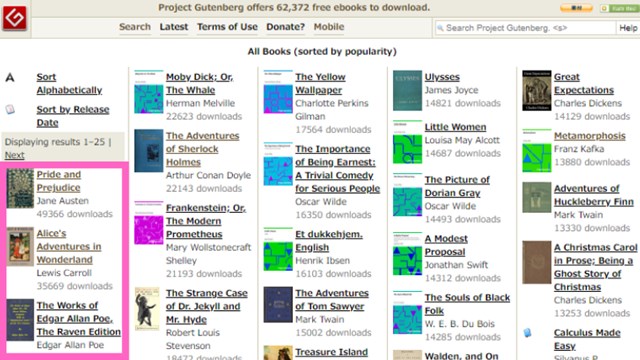Click the Project Gutenberg logo icon
This screenshot has width=640, height=360.
coord(15,18)
